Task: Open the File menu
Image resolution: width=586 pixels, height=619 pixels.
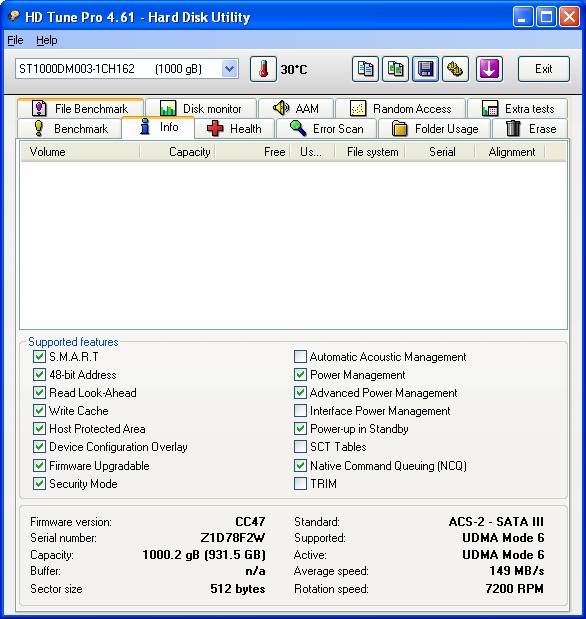Action: [15, 40]
